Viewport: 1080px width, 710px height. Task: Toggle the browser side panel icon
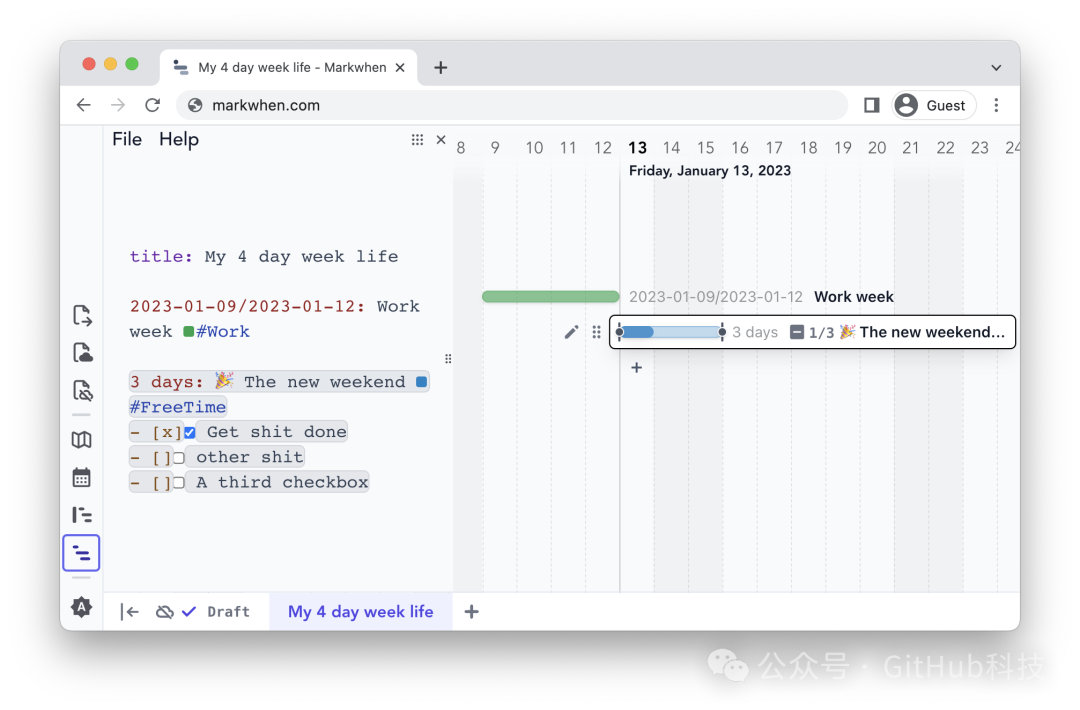pyautogui.click(x=871, y=105)
